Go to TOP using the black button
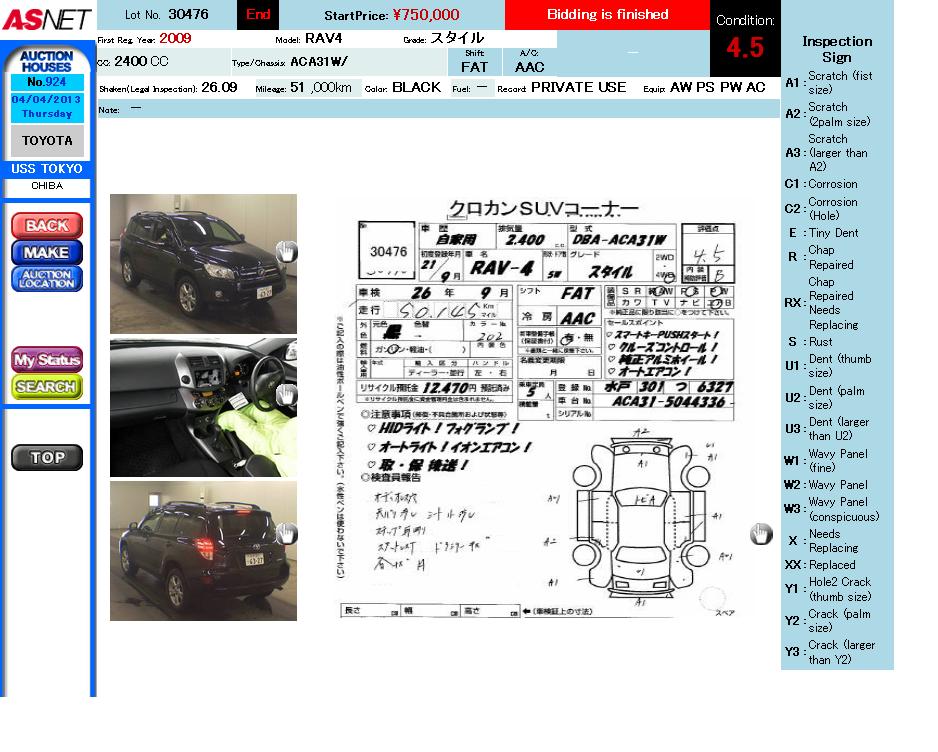This screenshot has height=752, width=938. point(47,458)
